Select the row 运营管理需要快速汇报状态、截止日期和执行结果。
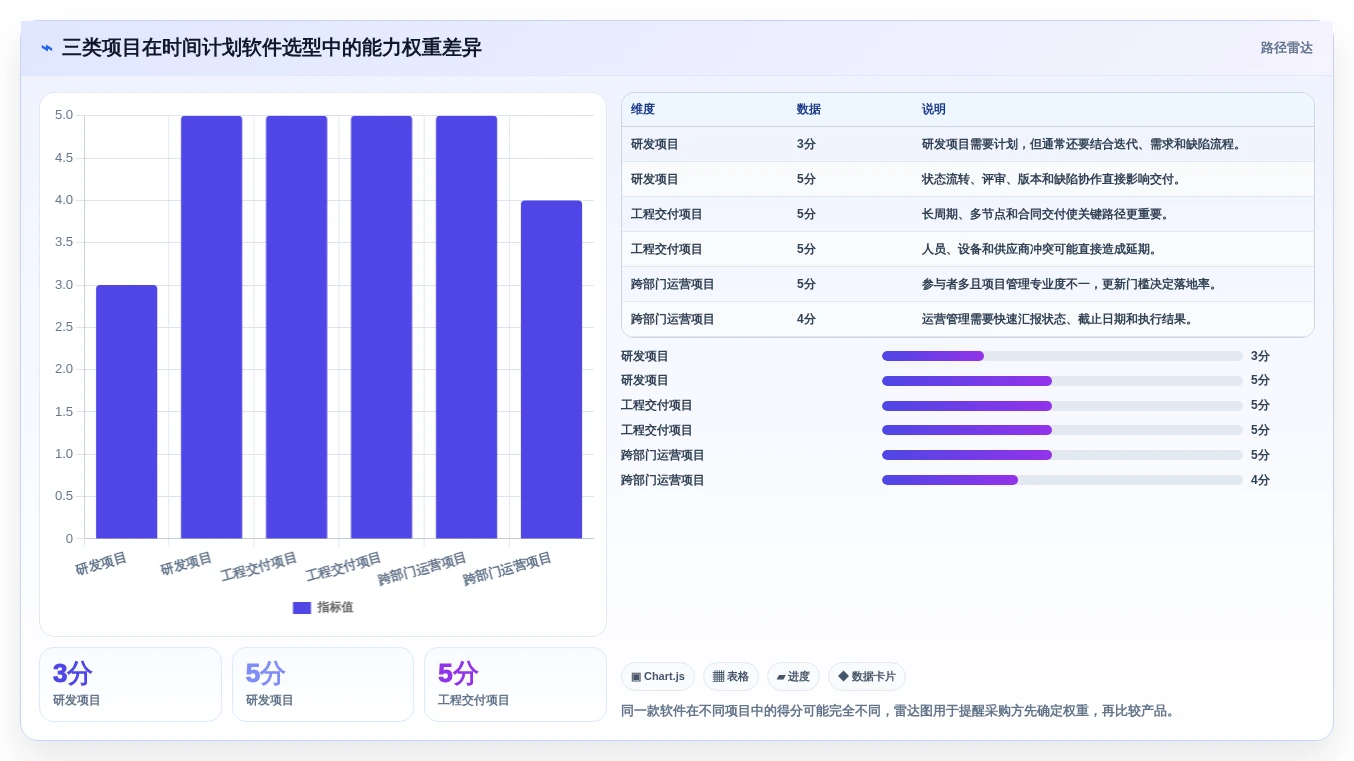 967,319
